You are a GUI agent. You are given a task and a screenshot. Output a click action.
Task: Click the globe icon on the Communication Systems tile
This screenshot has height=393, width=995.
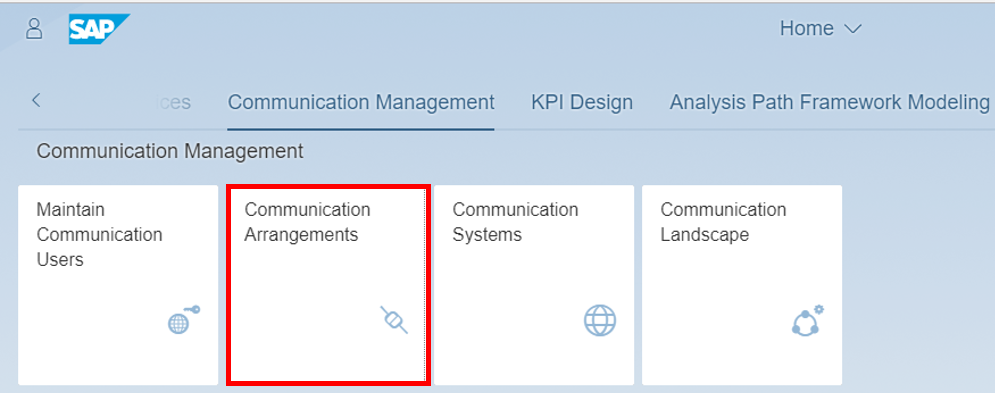[x=600, y=321]
